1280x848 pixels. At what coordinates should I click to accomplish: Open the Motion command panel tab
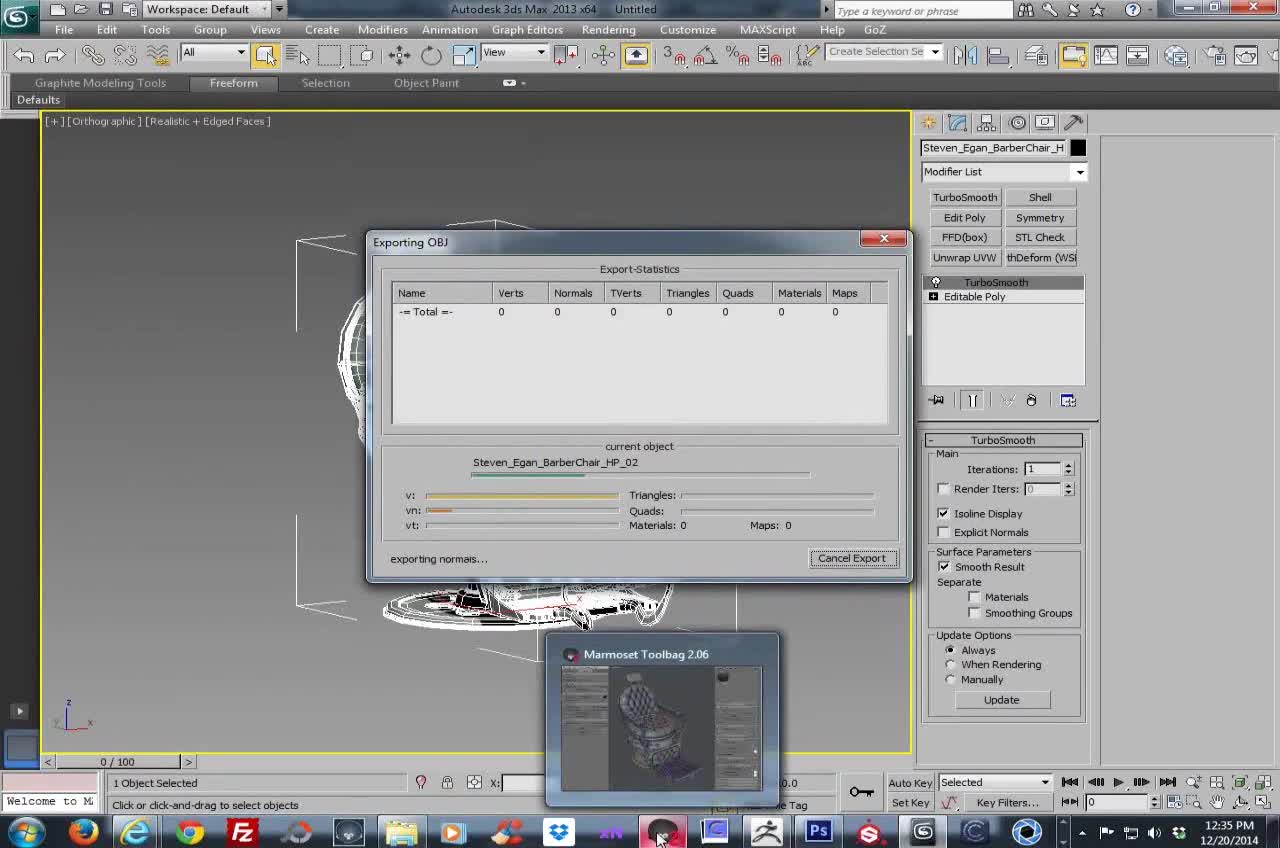1017,122
